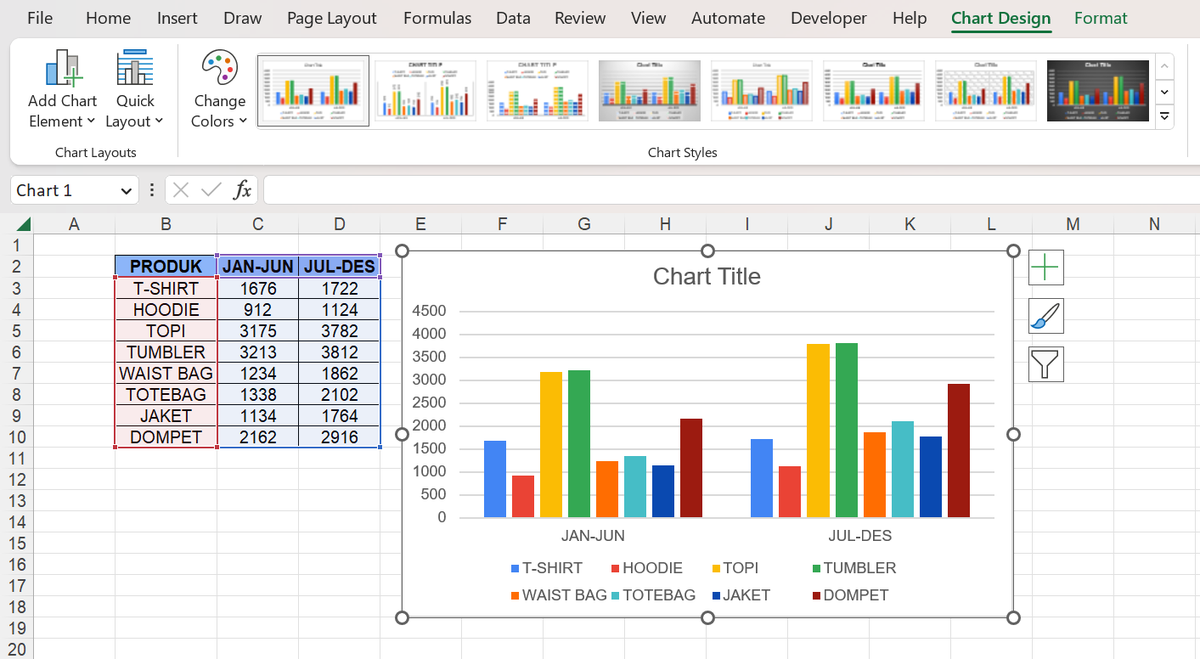1200x659 pixels.
Task: Select the yellow TOPI bar in JAN-JUN group
Action: [x=551, y=444]
